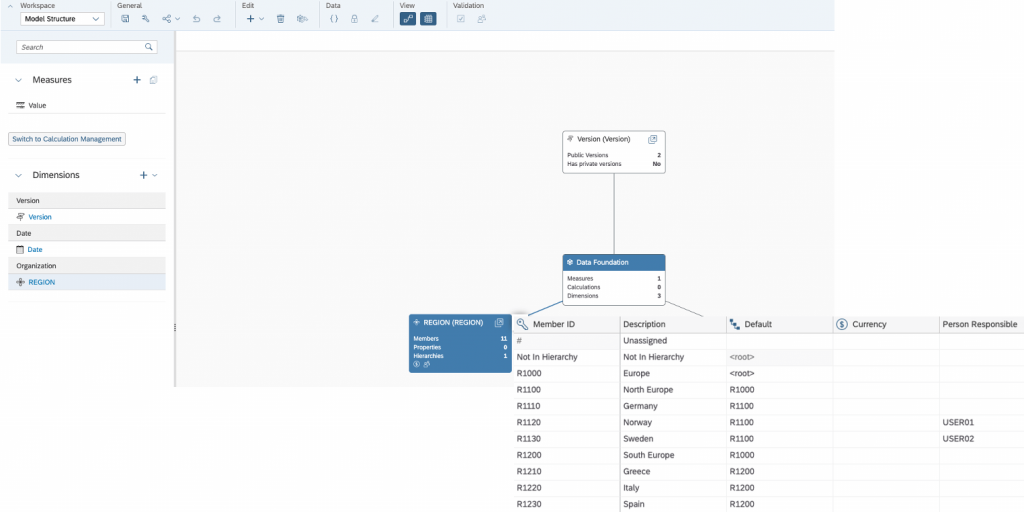Select the R1000 member ID cell
1024x512 pixels.
567,374
